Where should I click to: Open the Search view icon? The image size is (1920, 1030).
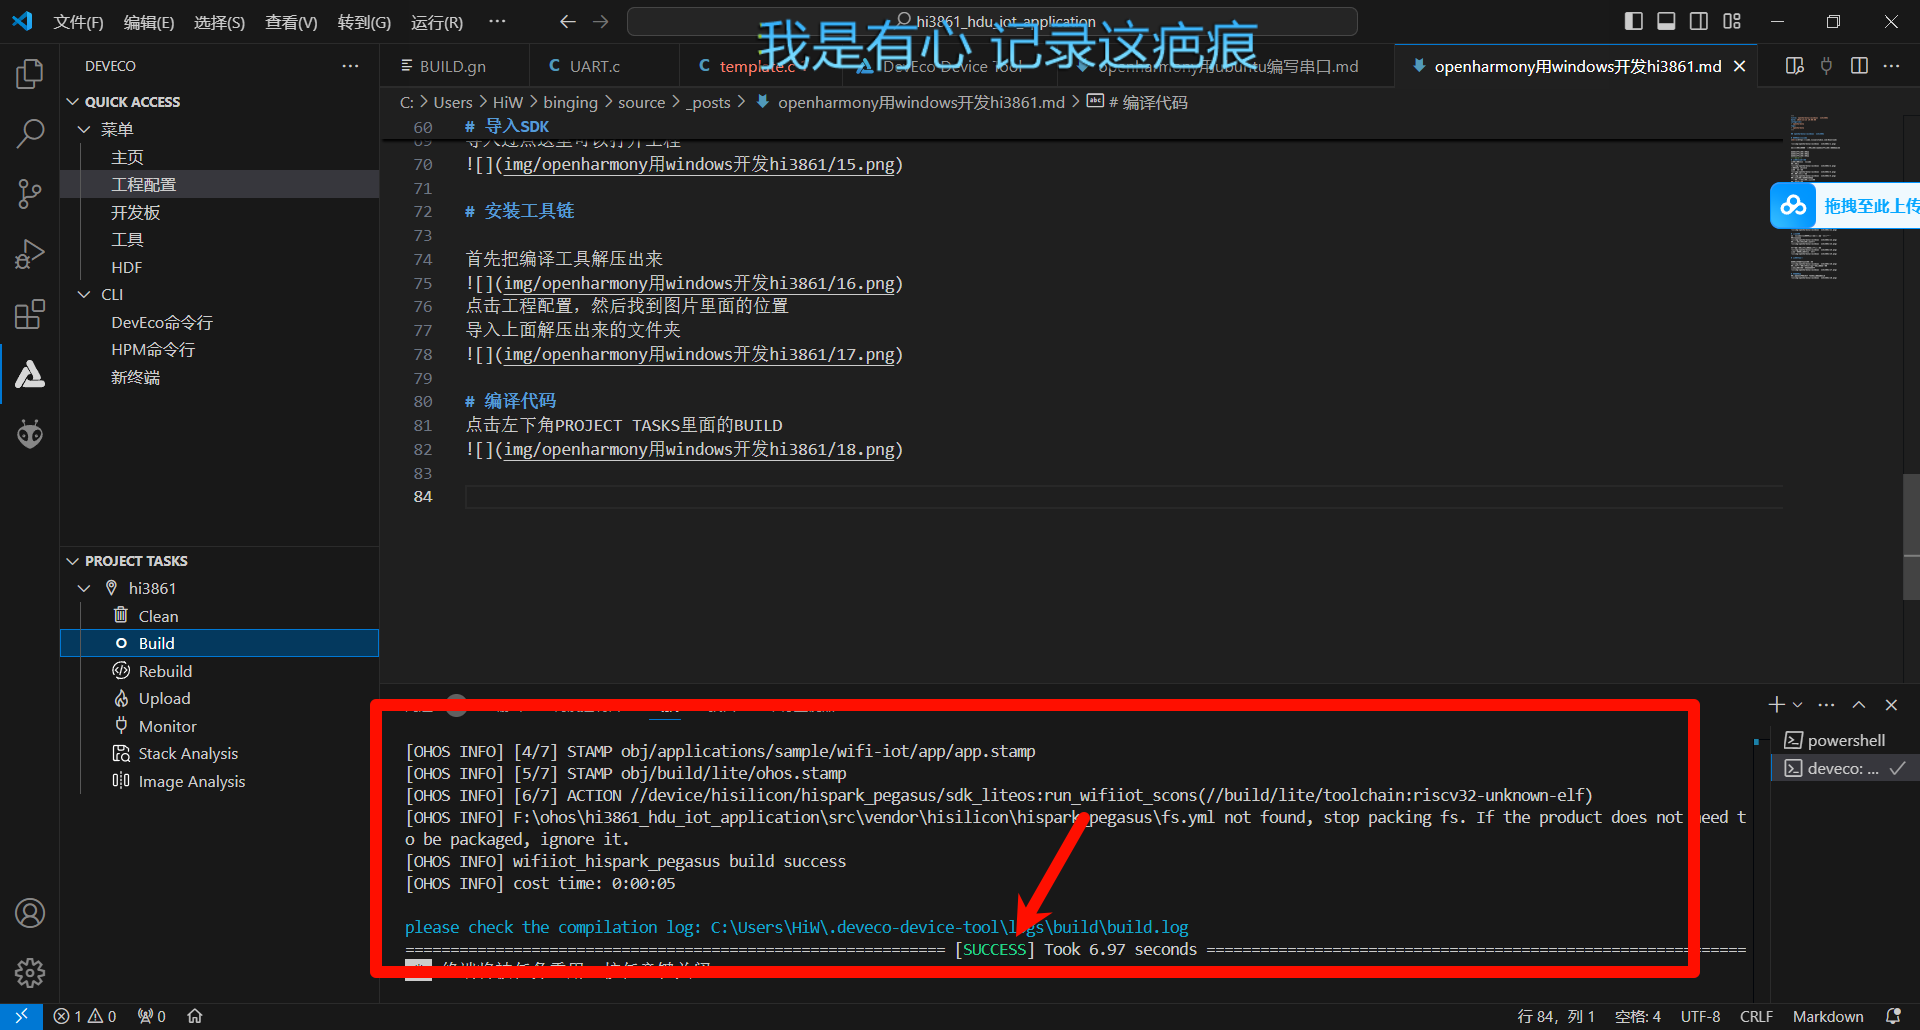point(30,133)
